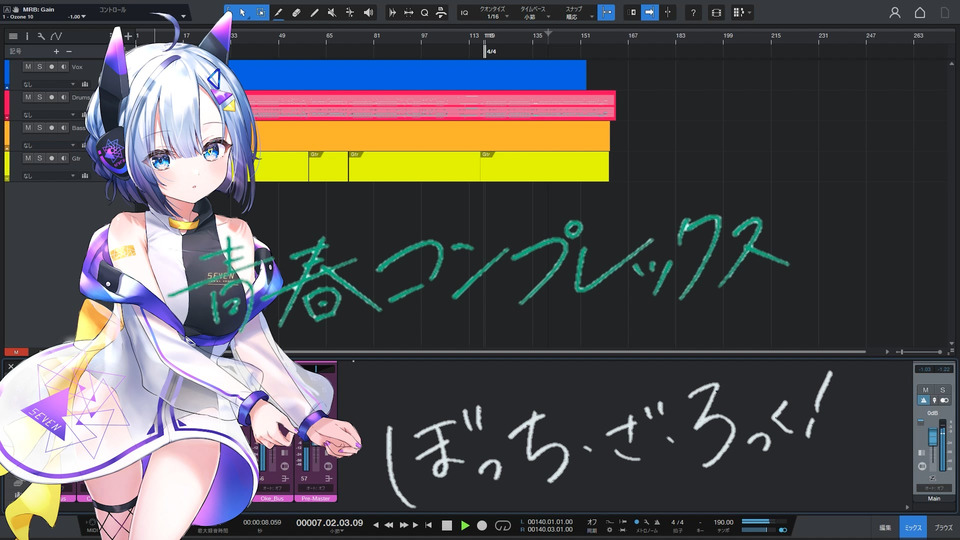Solo the Main channel with S

pos(942,389)
